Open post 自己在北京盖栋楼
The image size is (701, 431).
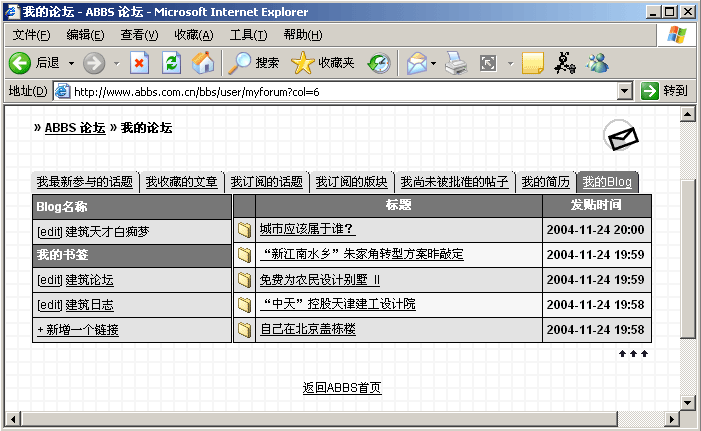click(308, 330)
